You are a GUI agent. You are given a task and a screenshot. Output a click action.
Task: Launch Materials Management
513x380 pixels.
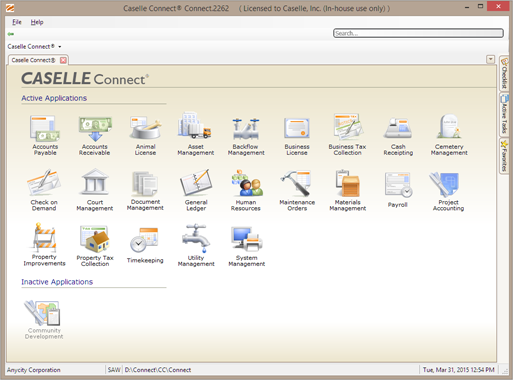[x=348, y=190]
